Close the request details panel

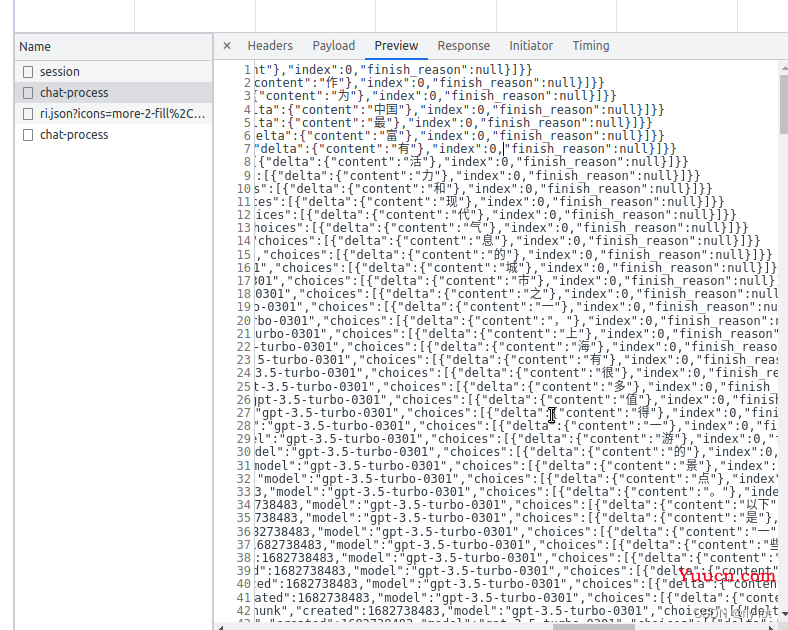[x=227, y=46]
